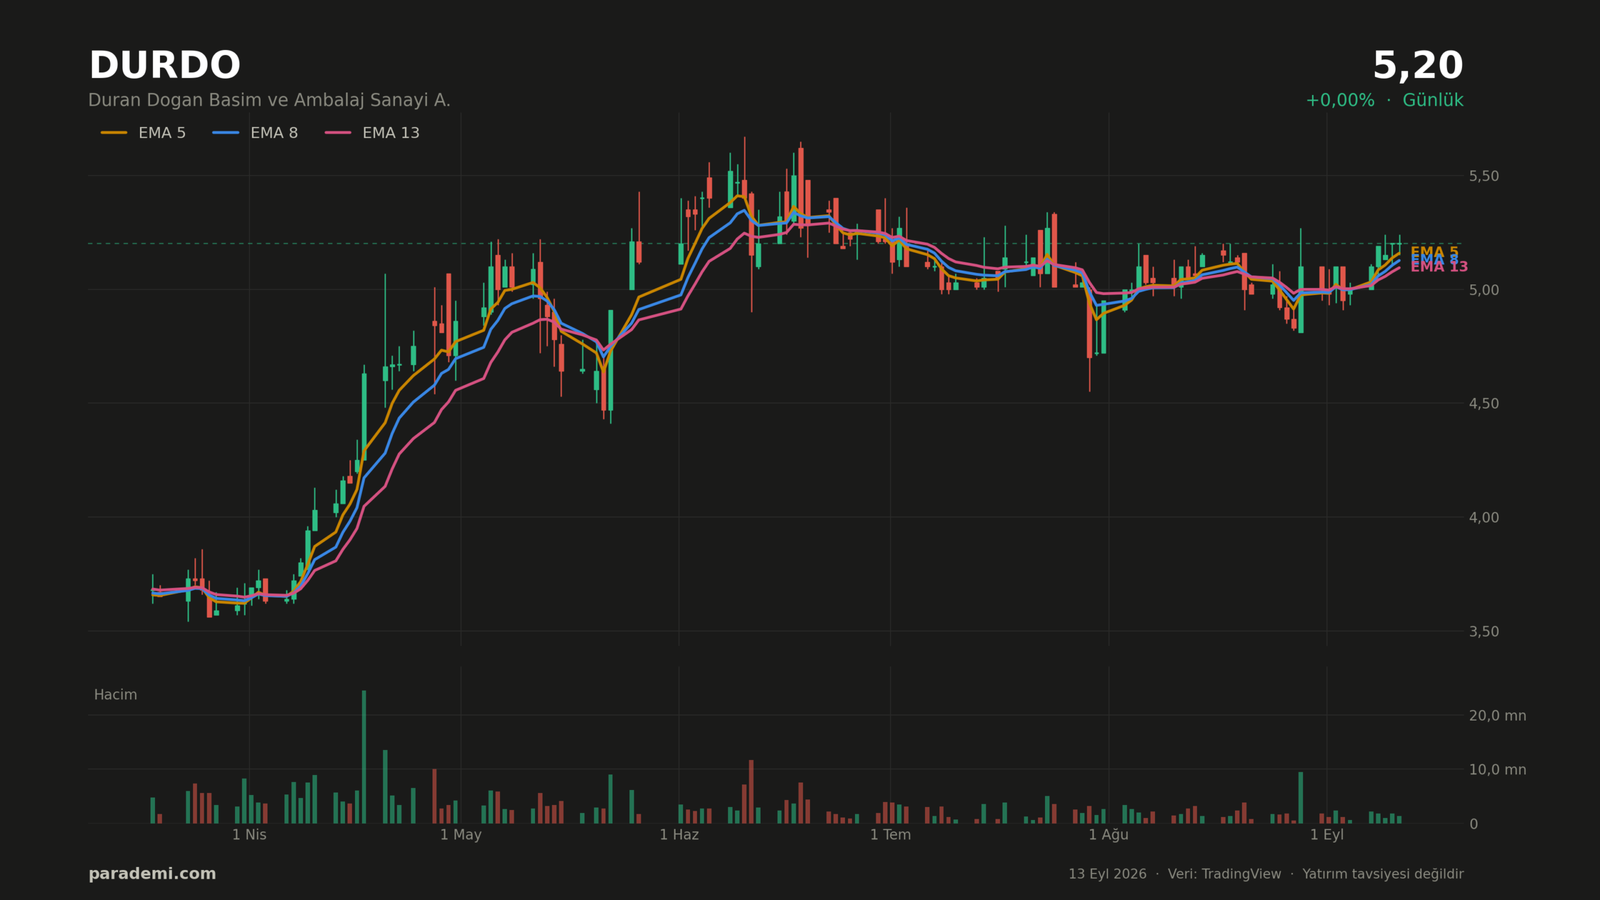
Task: Click the 10,0 mn volume axis label
Action: coord(1497,770)
